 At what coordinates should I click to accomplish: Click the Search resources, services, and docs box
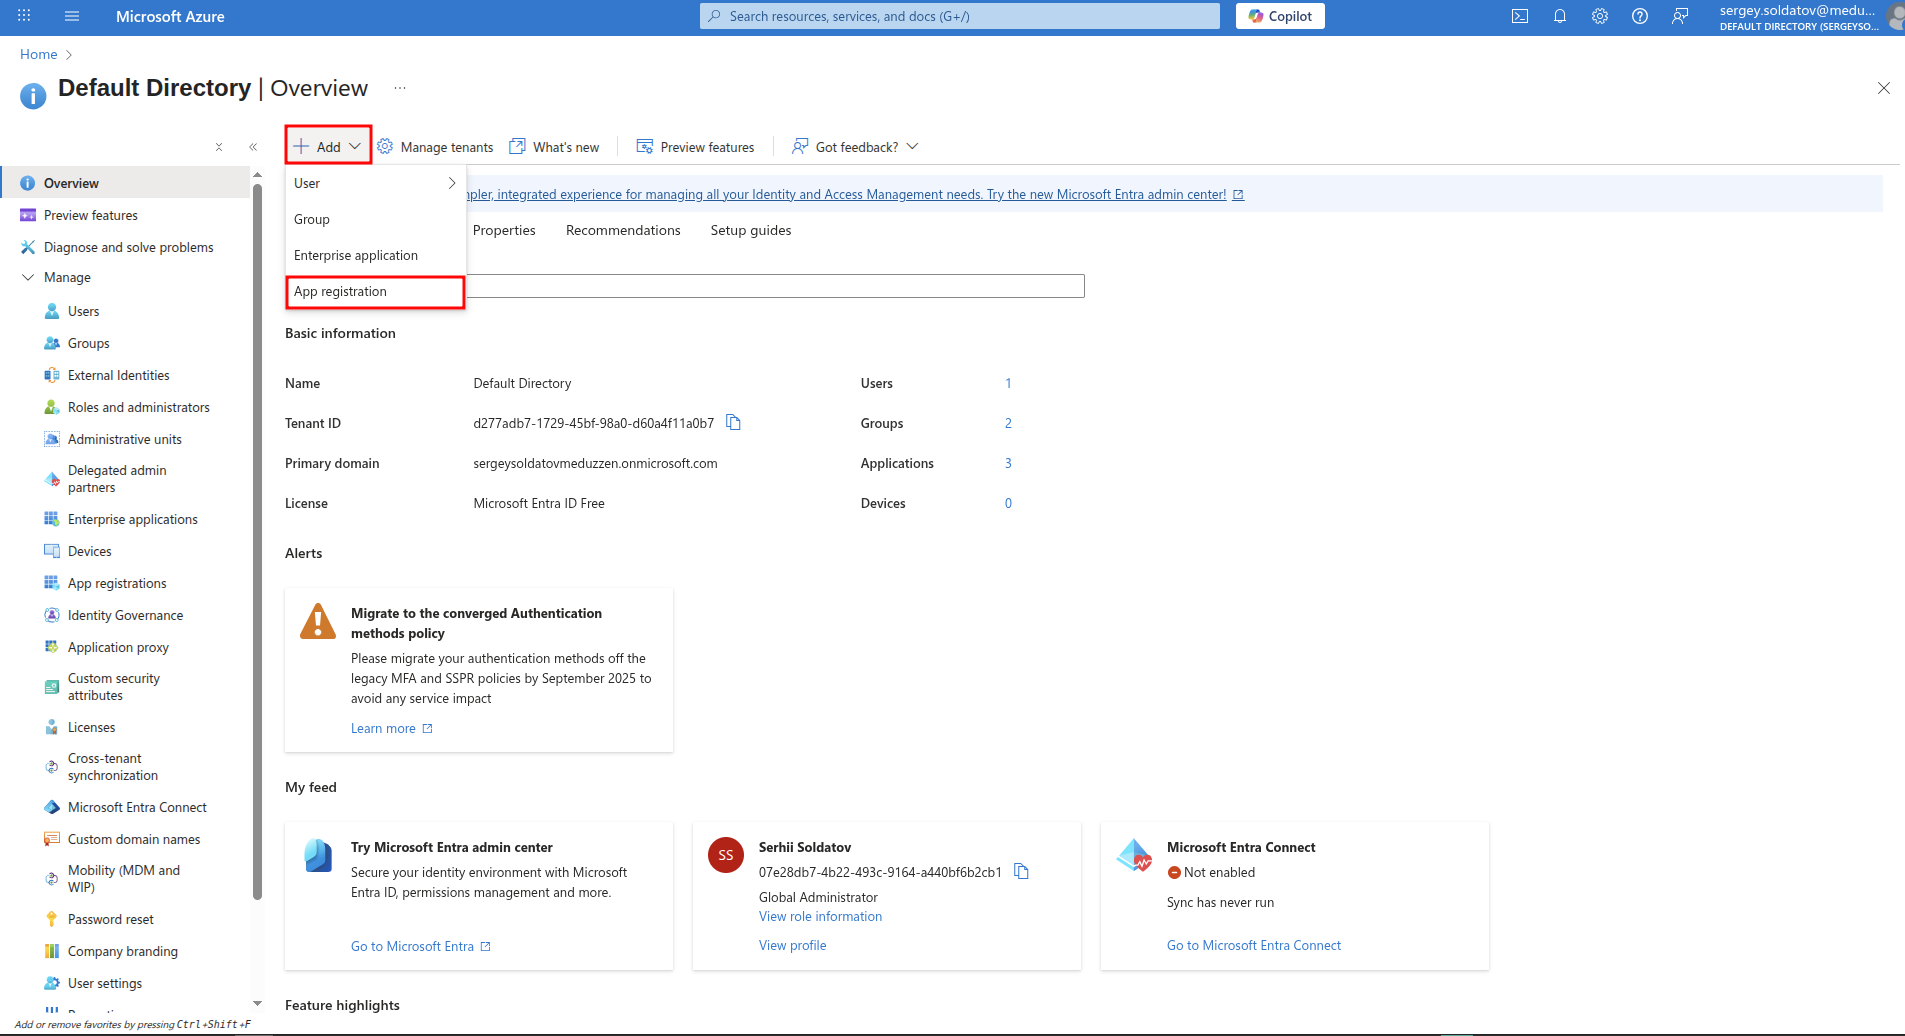tap(960, 16)
